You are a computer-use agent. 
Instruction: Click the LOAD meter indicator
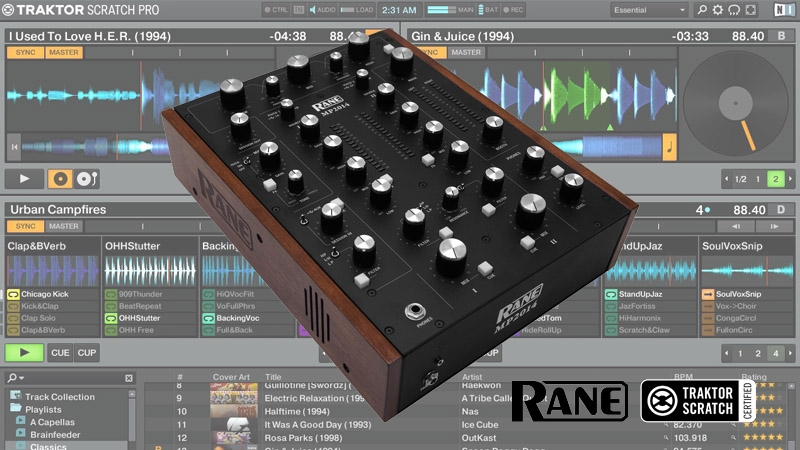(x=357, y=10)
